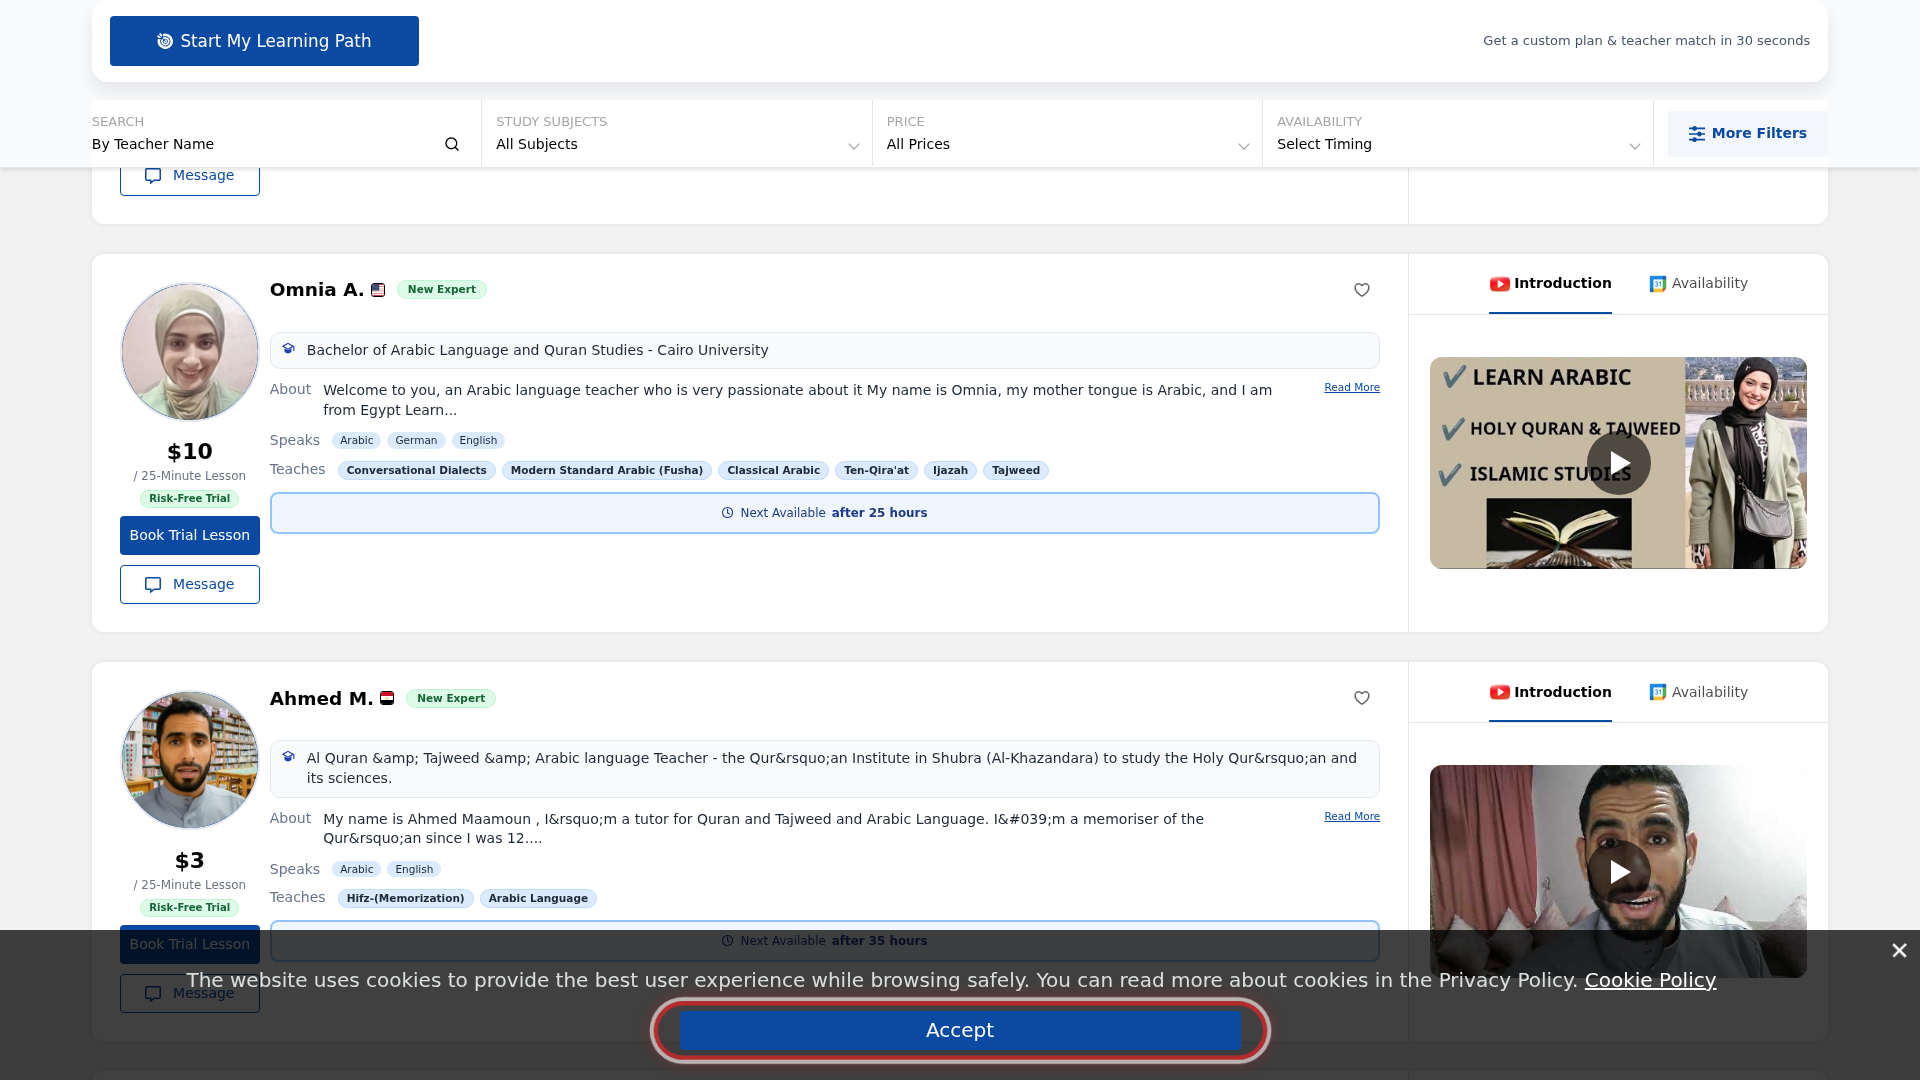This screenshot has height=1080, width=1920.
Task: Click the Hifz-(Memorization) tag
Action: pos(406,899)
